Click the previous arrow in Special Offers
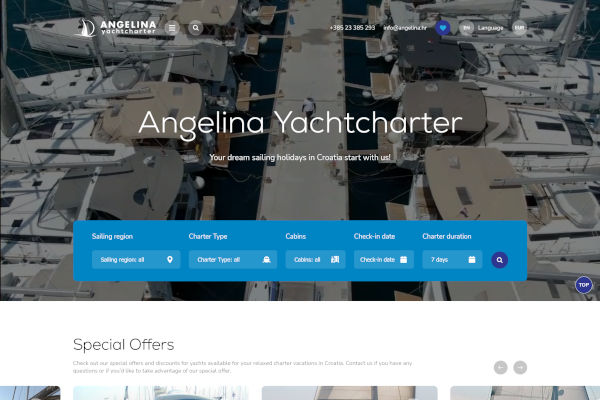This screenshot has width=600, height=400. click(501, 367)
